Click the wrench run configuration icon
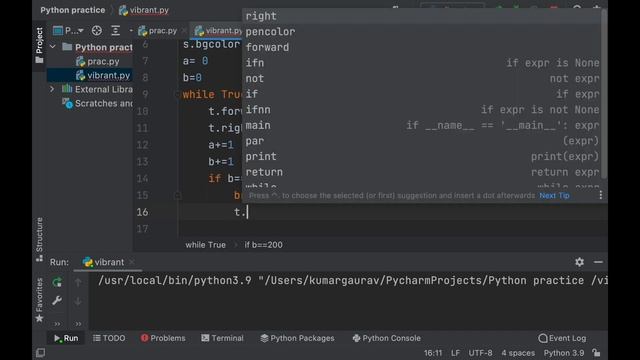The image size is (640, 360). 57,301
